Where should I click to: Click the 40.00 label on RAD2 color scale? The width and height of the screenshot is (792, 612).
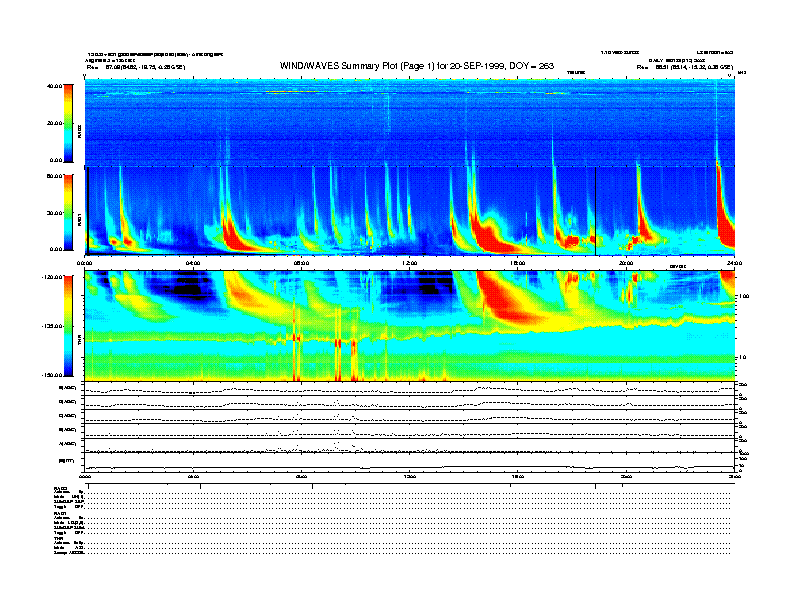click(54, 86)
